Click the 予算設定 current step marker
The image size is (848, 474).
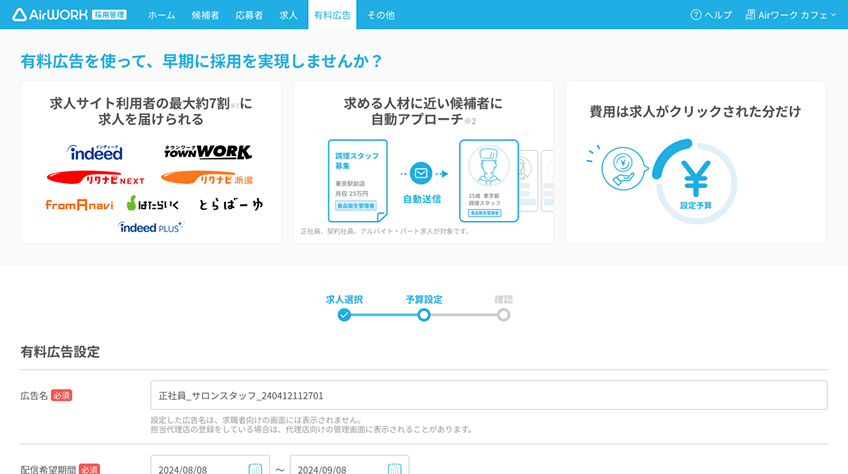pyautogui.click(x=424, y=315)
